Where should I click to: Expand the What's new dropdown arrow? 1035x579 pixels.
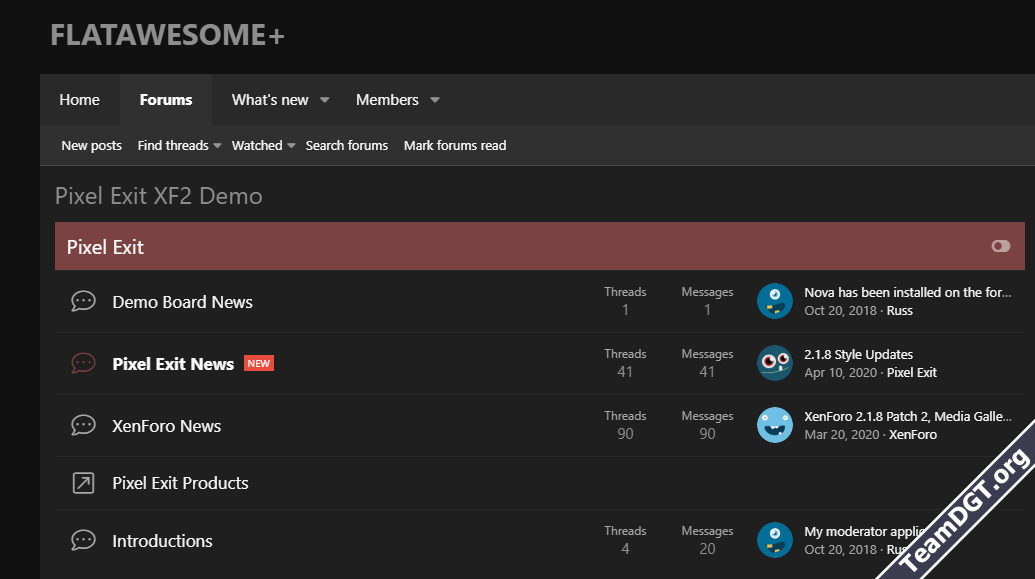coord(325,100)
